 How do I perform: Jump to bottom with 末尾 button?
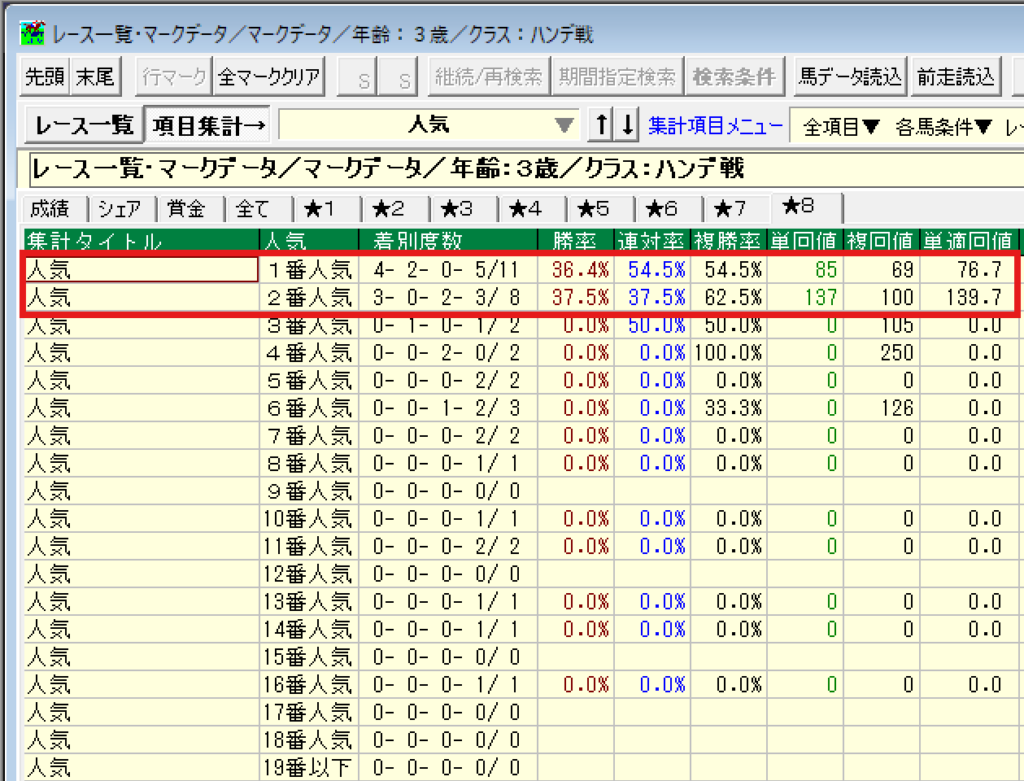tap(97, 77)
